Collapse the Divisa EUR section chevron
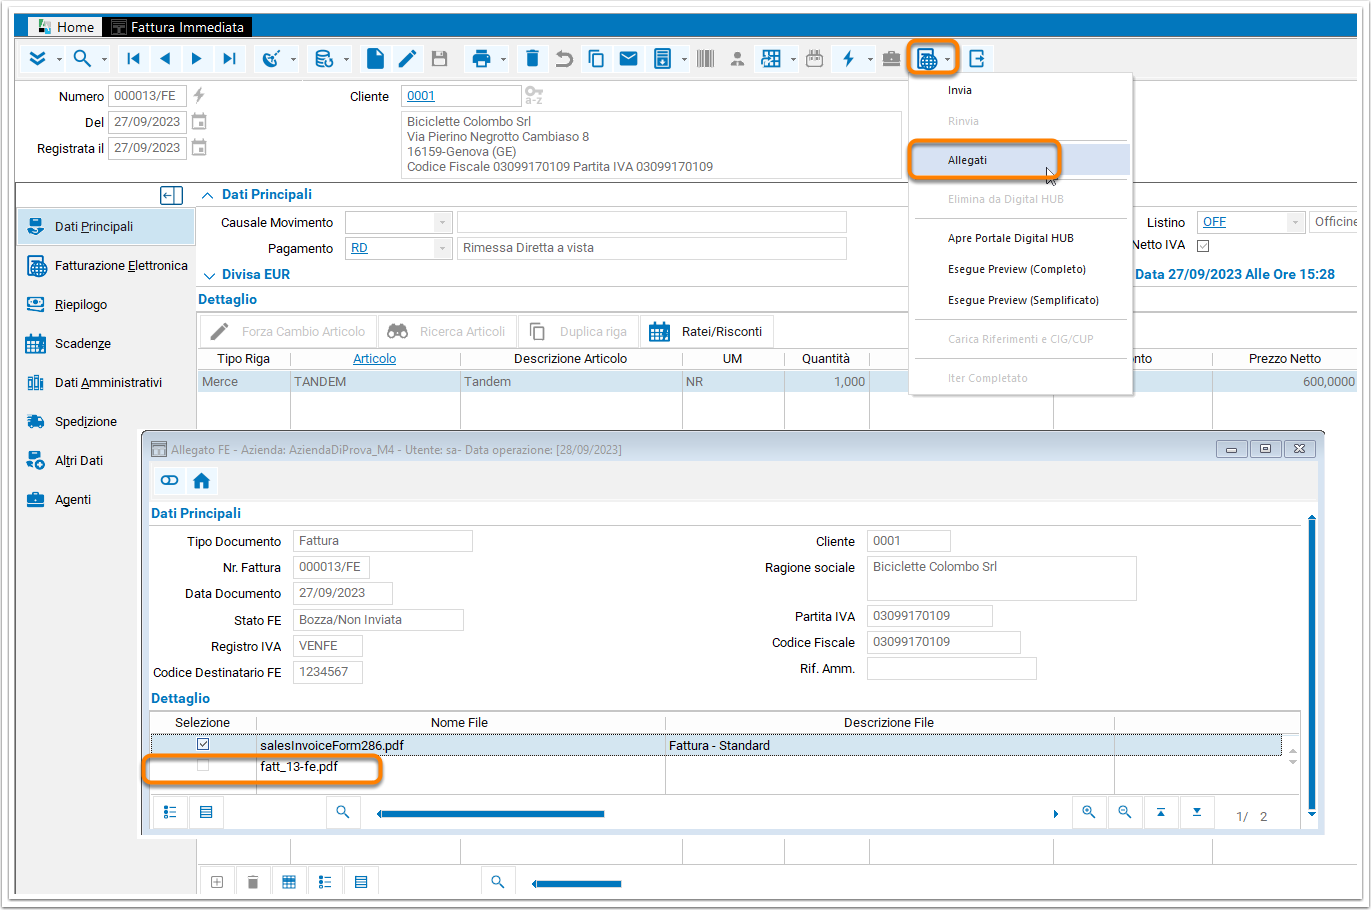Image resolution: width=1371 pixels, height=910 pixels. pos(210,275)
